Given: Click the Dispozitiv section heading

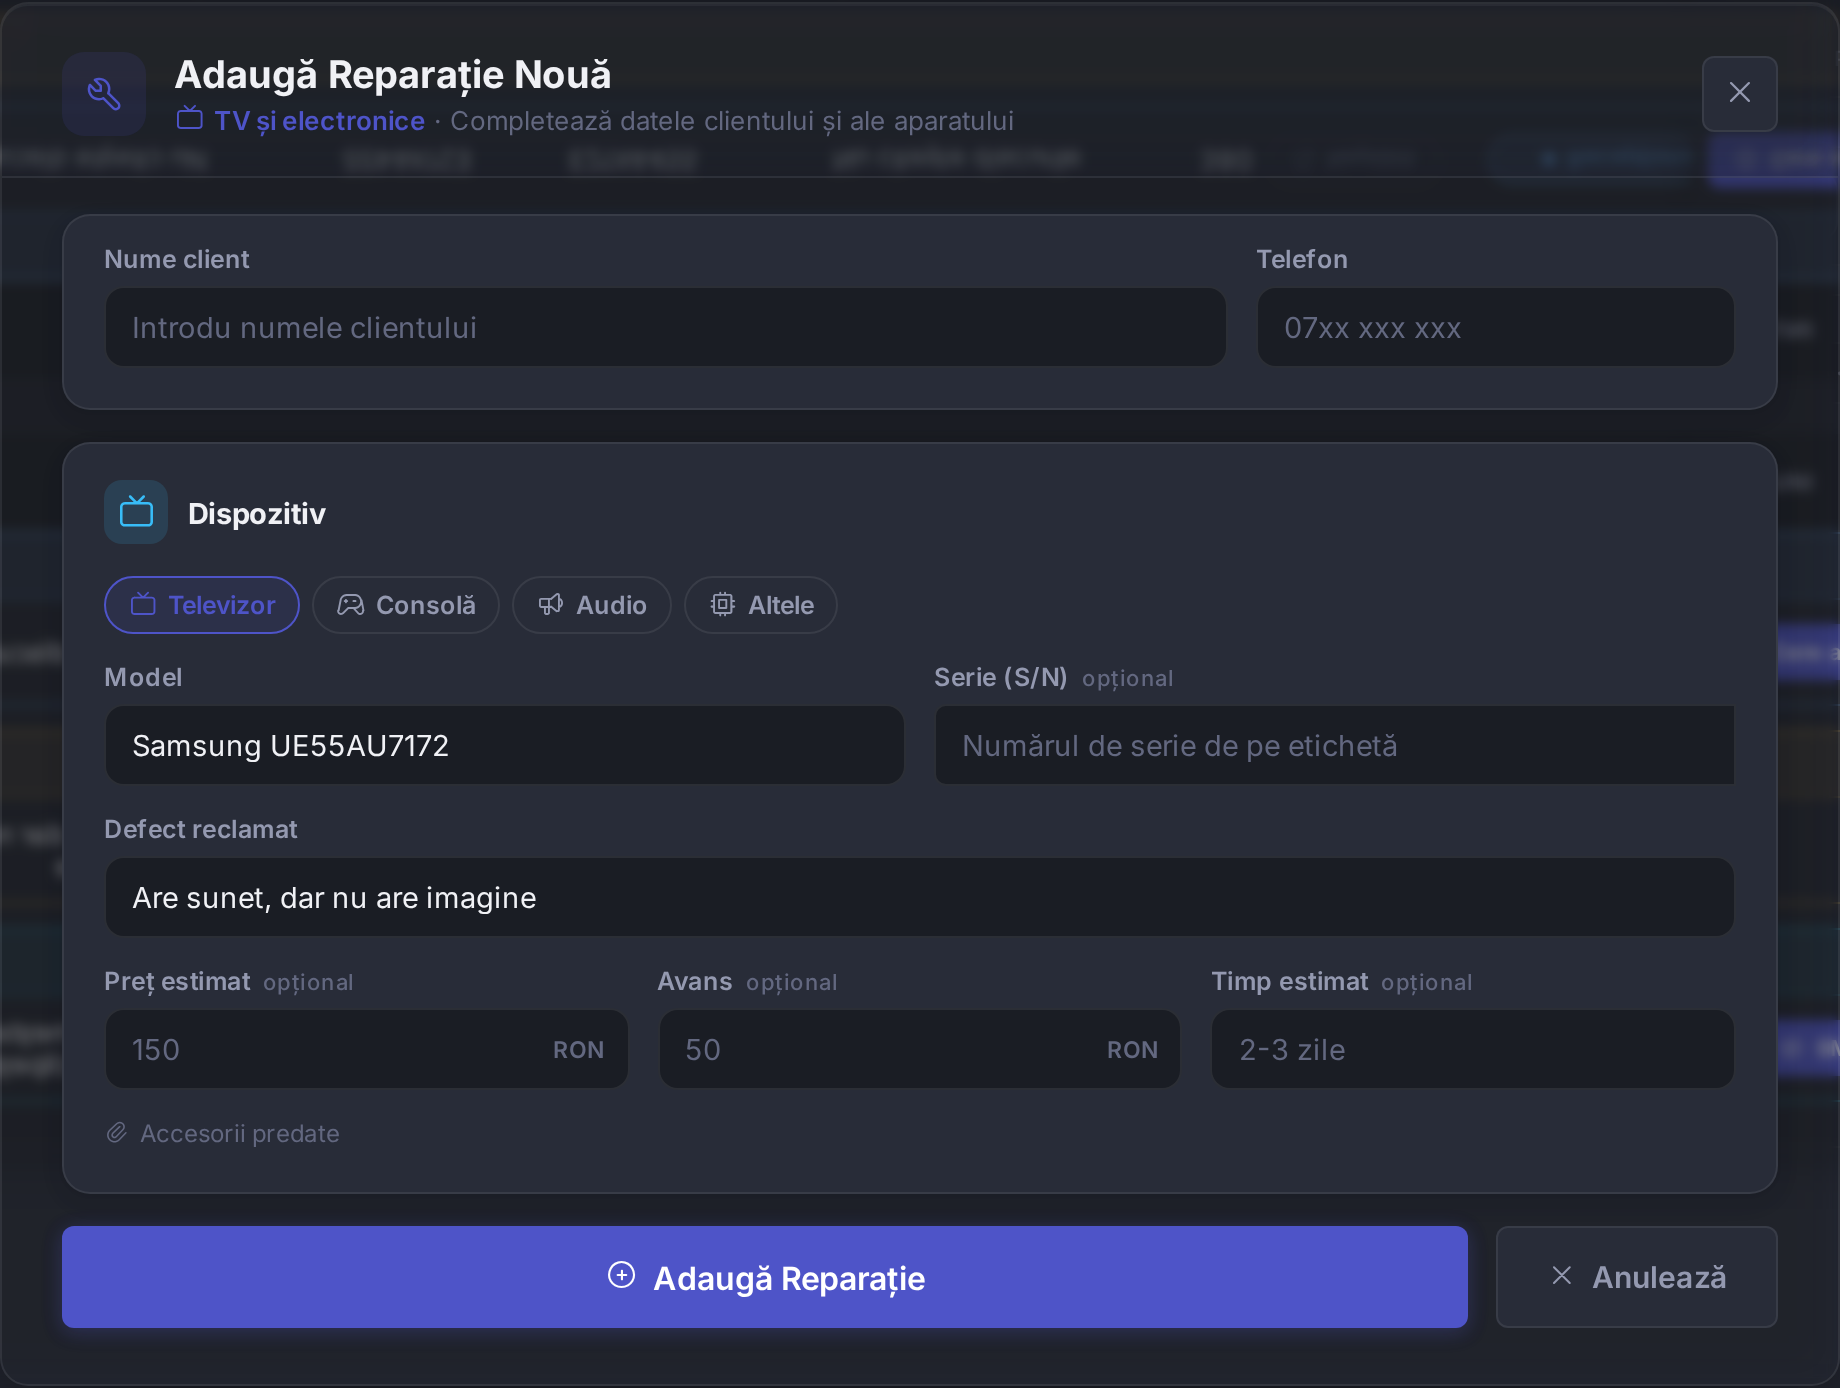Looking at the screenshot, I should click(x=257, y=513).
